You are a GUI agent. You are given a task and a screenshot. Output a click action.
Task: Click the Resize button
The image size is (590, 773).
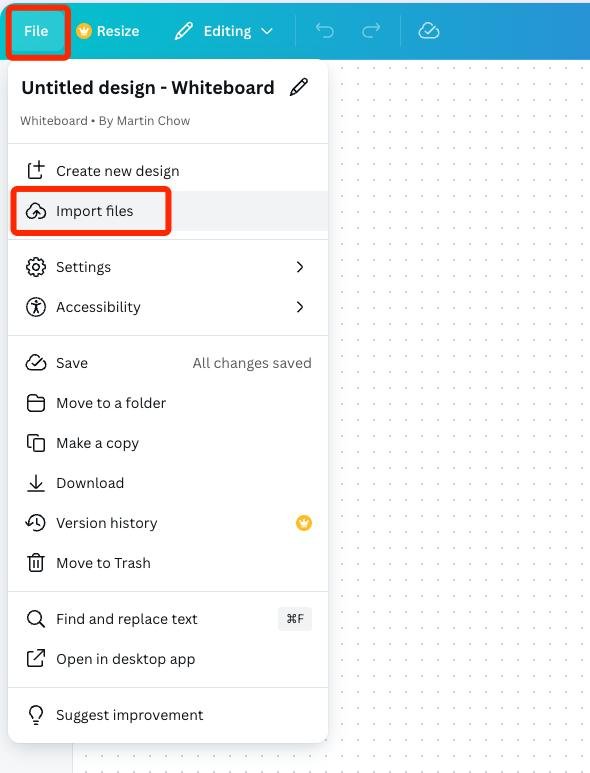coord(108,31)
